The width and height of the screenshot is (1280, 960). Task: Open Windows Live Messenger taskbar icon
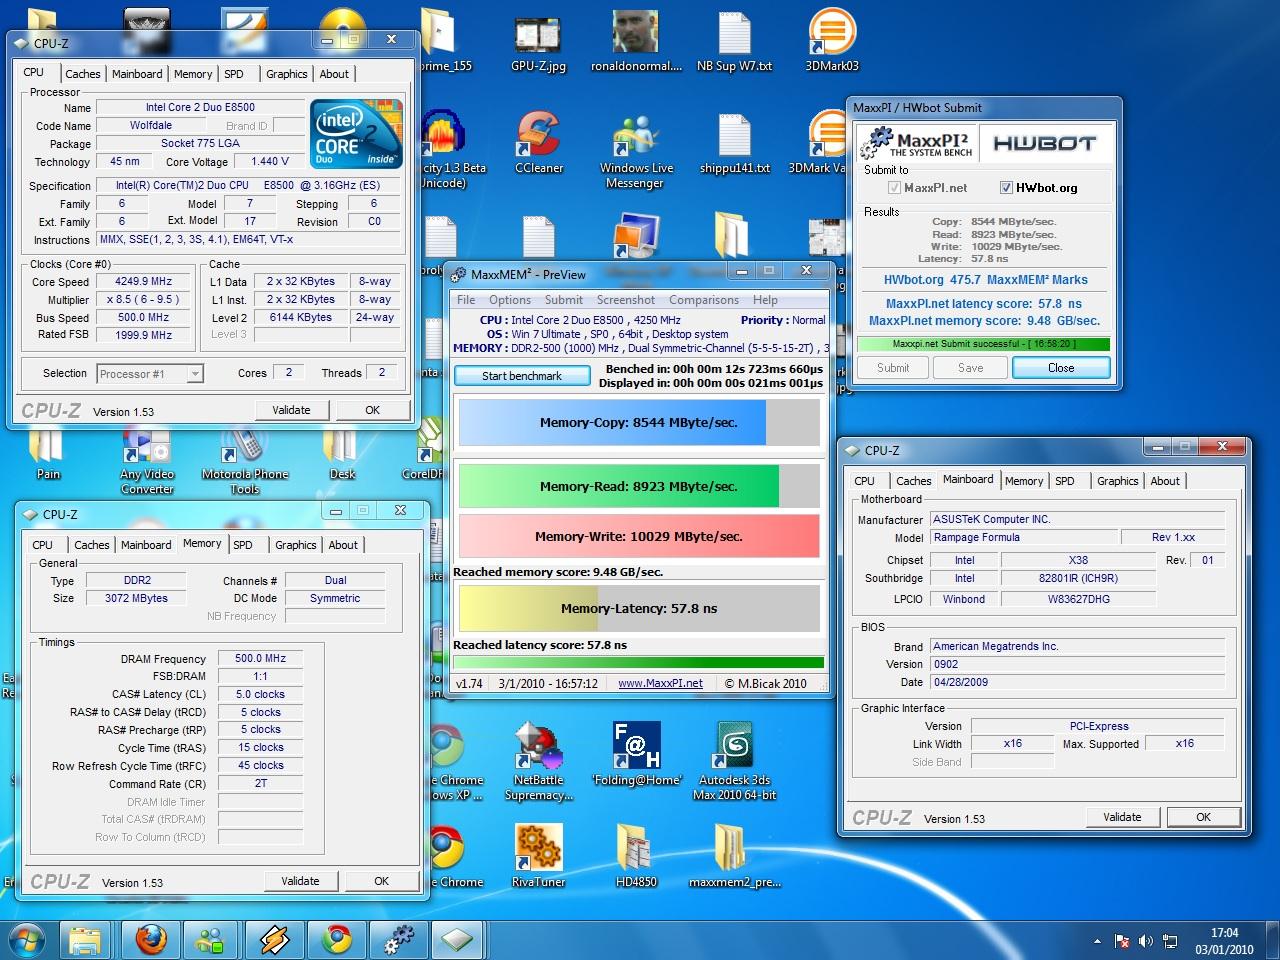(211, 940)
